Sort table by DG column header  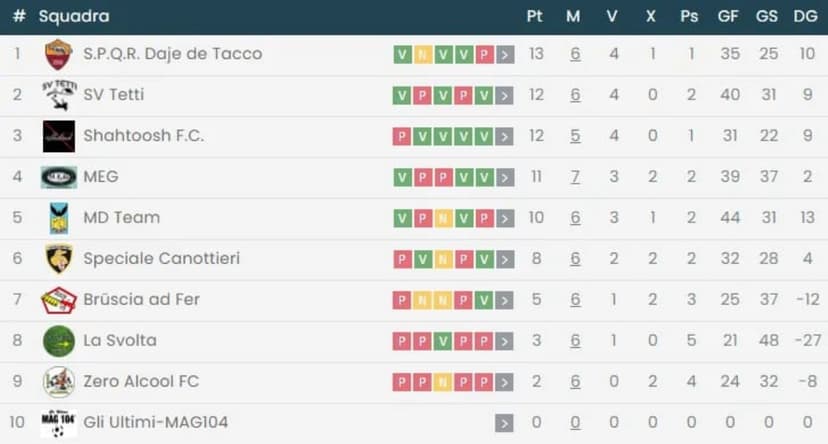(804, 16)
